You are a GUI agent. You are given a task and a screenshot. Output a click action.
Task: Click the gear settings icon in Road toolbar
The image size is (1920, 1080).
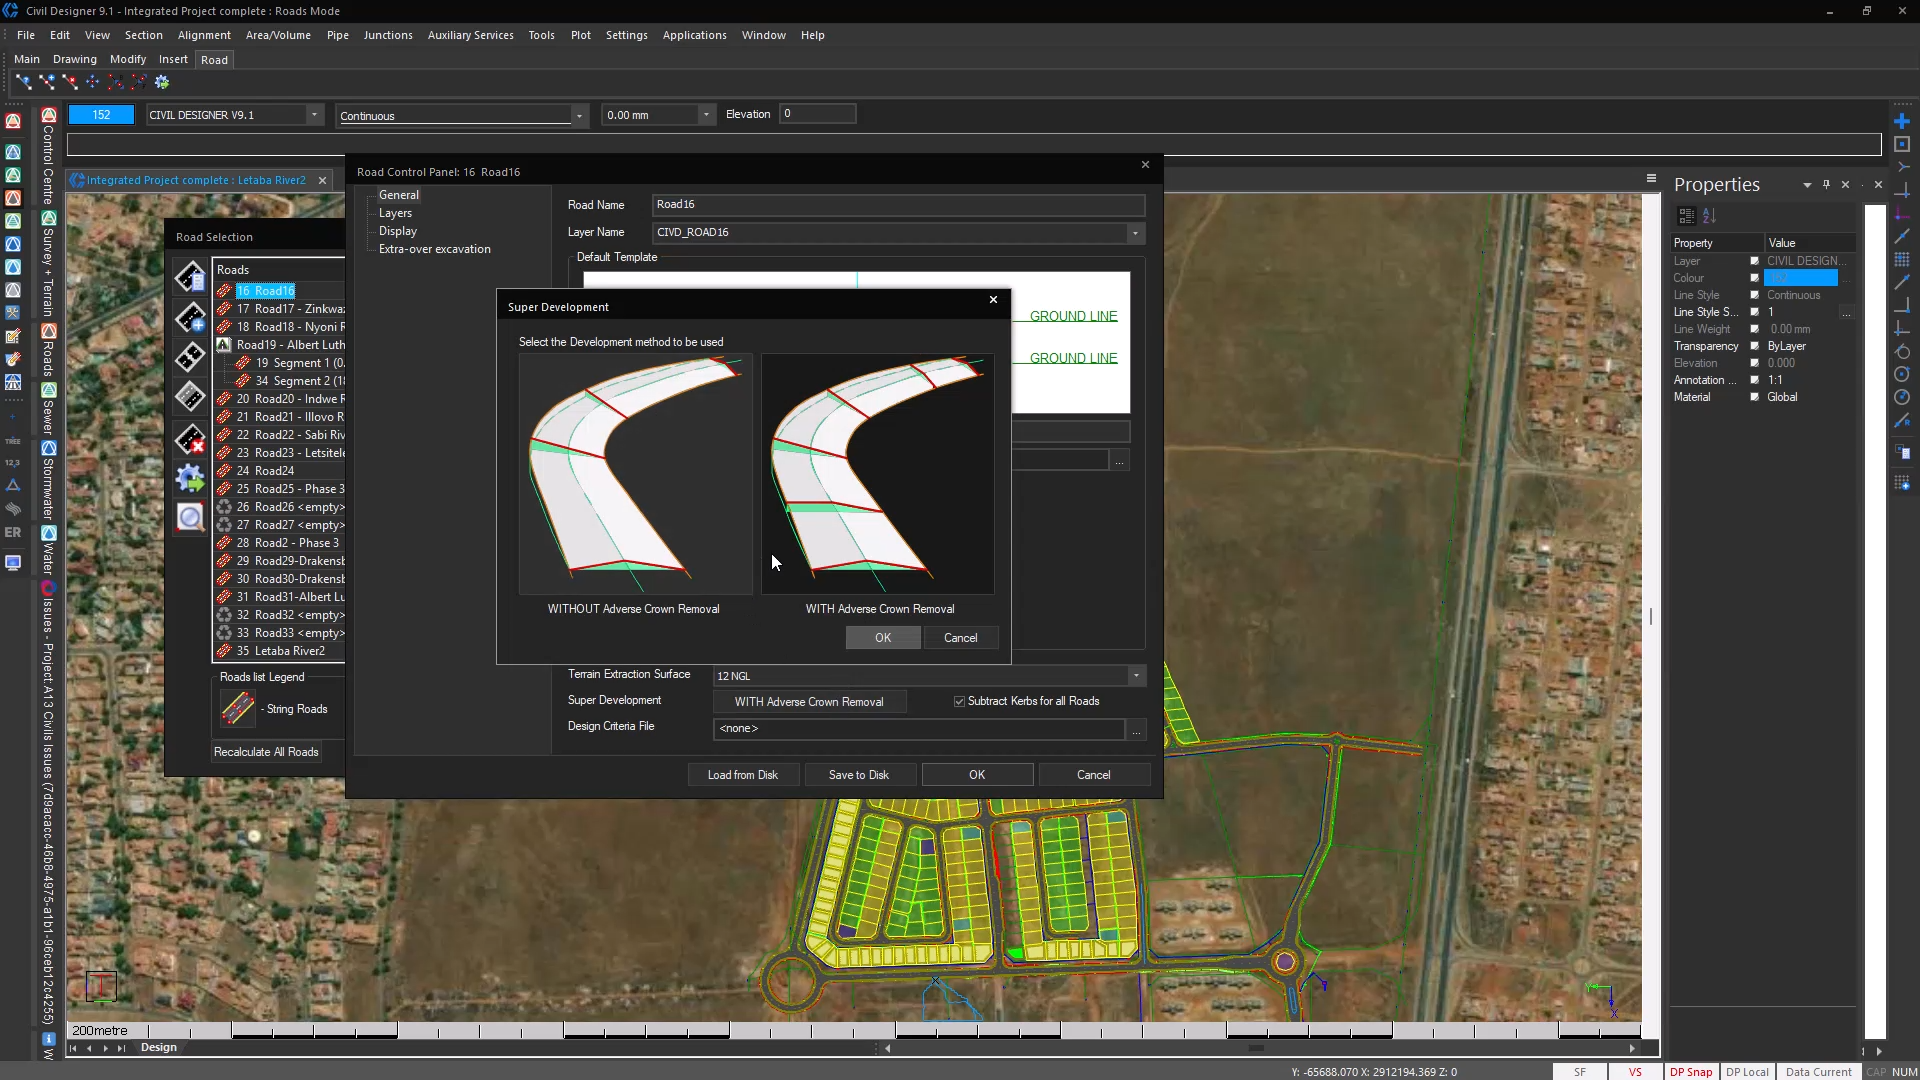coord(162,82)
